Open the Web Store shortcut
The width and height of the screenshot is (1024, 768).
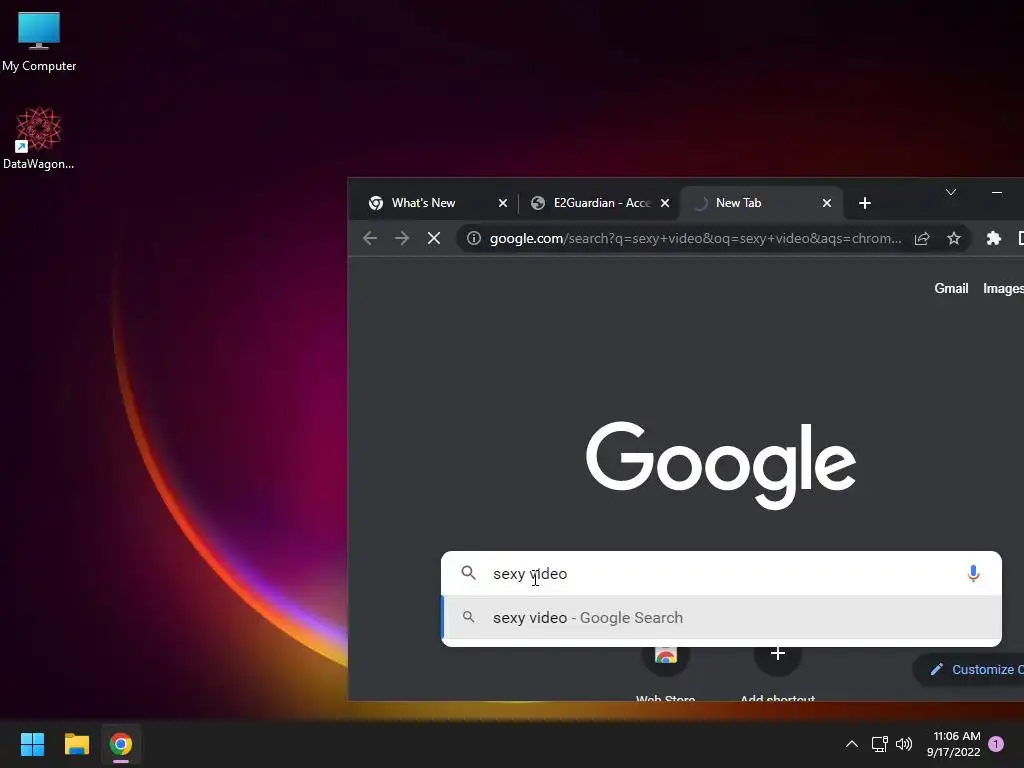(665, 673)
